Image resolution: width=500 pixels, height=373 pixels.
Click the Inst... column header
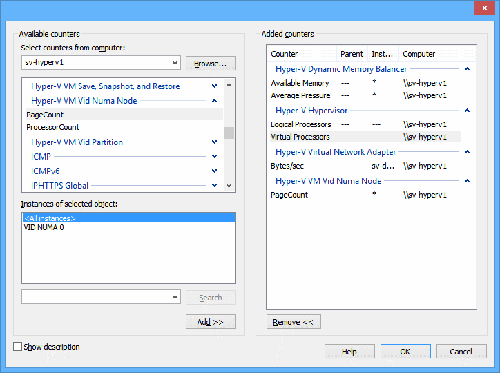tap(383, 54)
